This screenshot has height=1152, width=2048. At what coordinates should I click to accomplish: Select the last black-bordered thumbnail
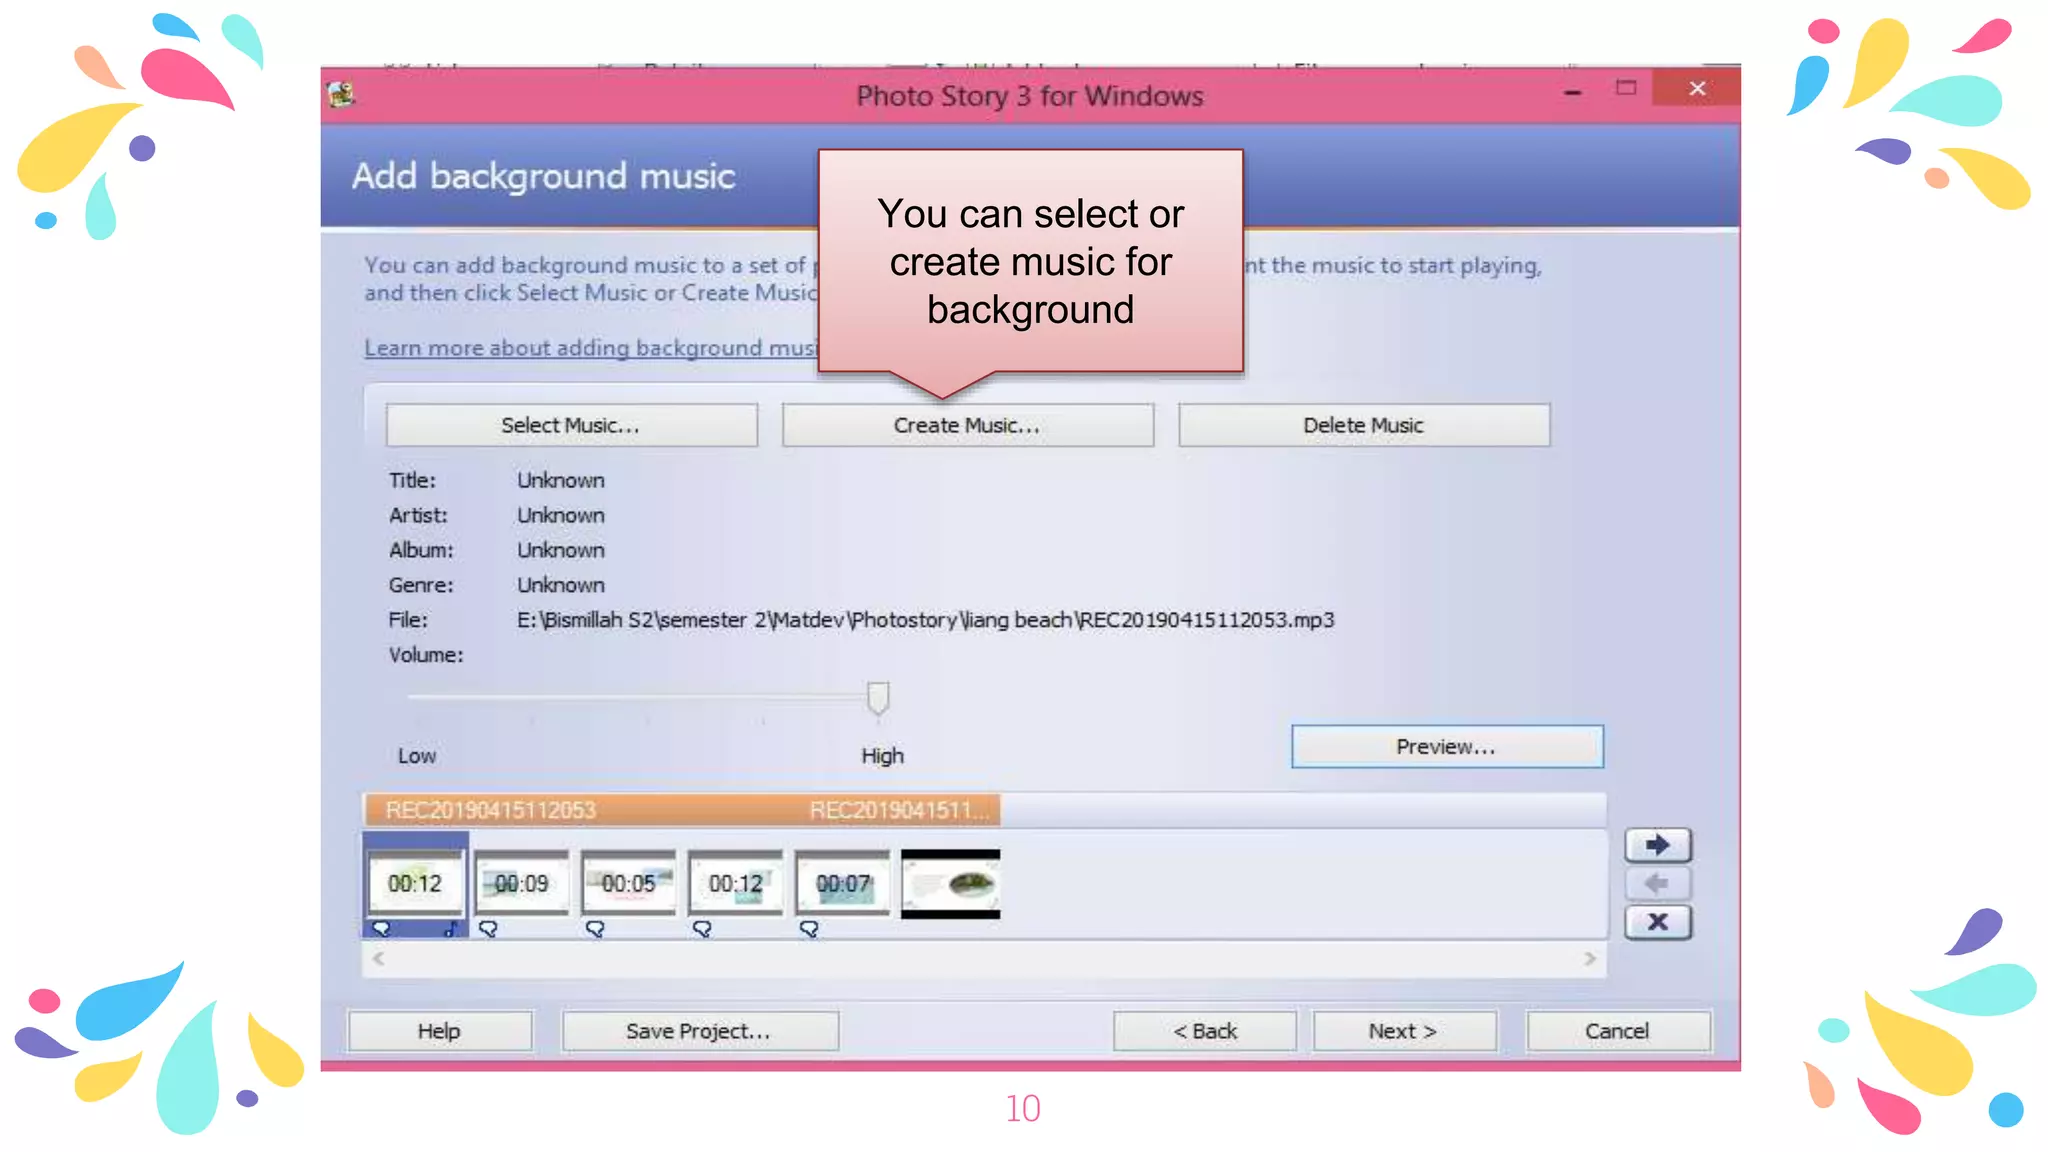point(950,884)
